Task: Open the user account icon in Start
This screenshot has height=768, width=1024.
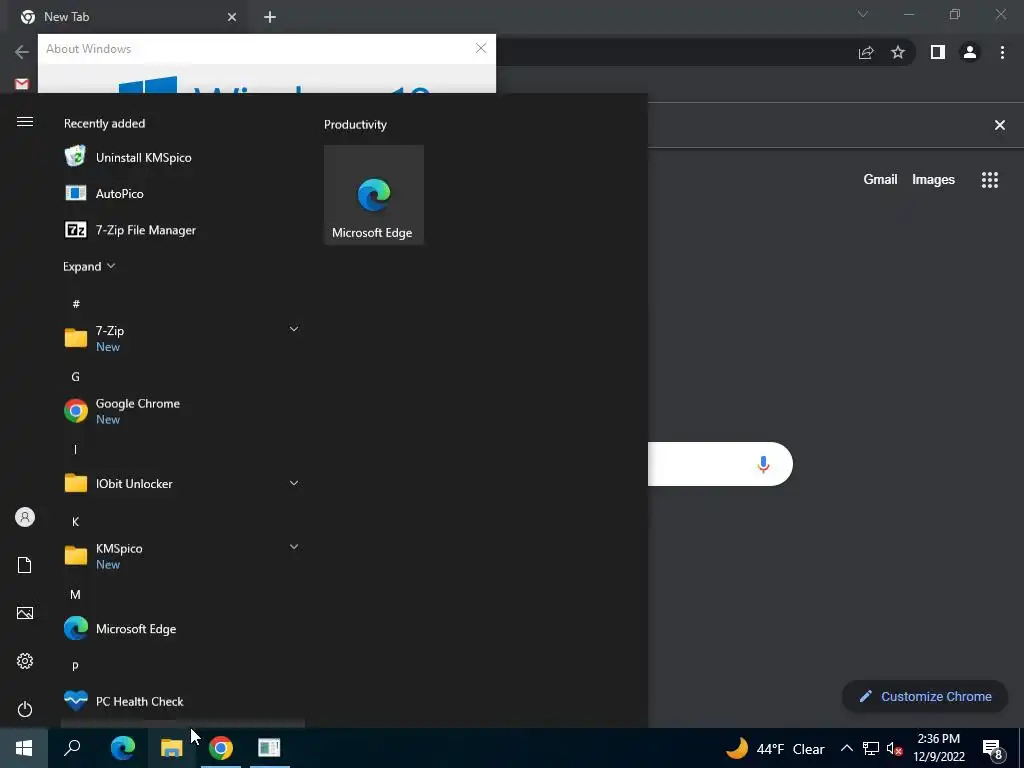Action: coord(25,517)
